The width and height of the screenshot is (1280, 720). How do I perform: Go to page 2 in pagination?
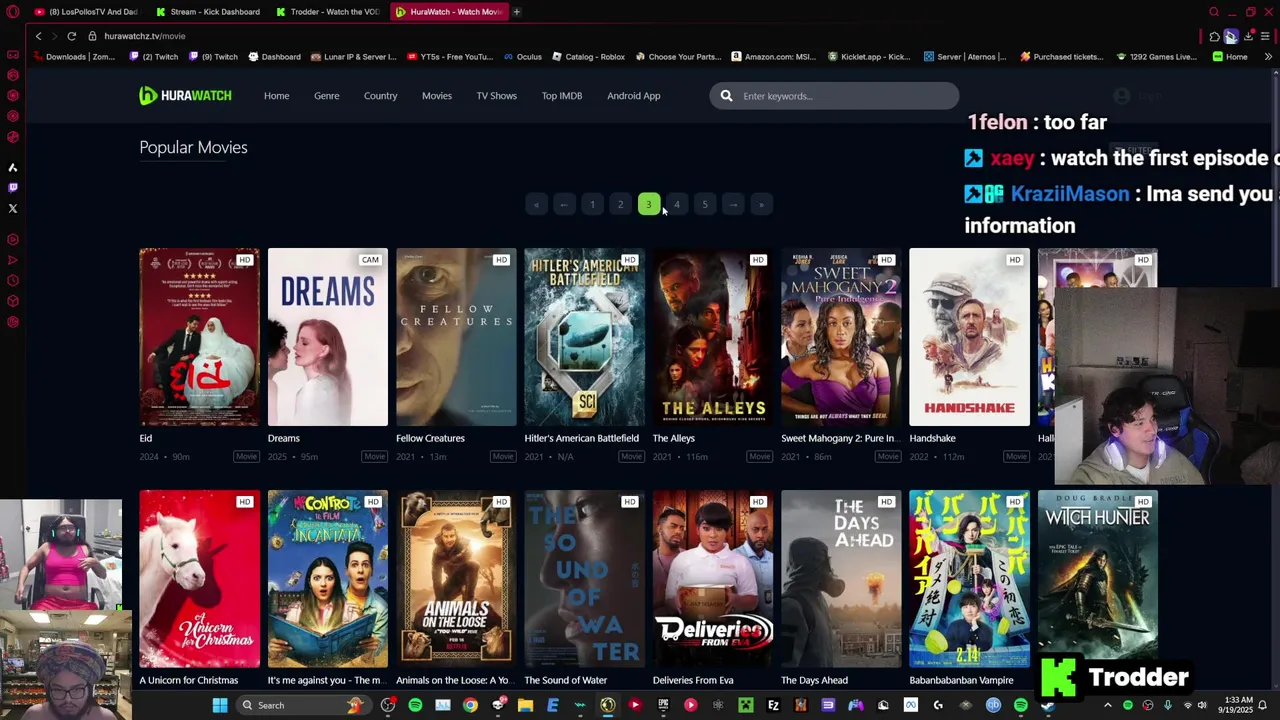(620, 204)
